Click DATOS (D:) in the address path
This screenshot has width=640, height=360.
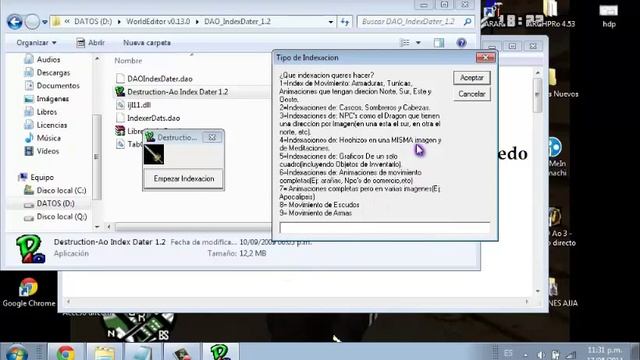pyautogui.click(x=93, y=22)
